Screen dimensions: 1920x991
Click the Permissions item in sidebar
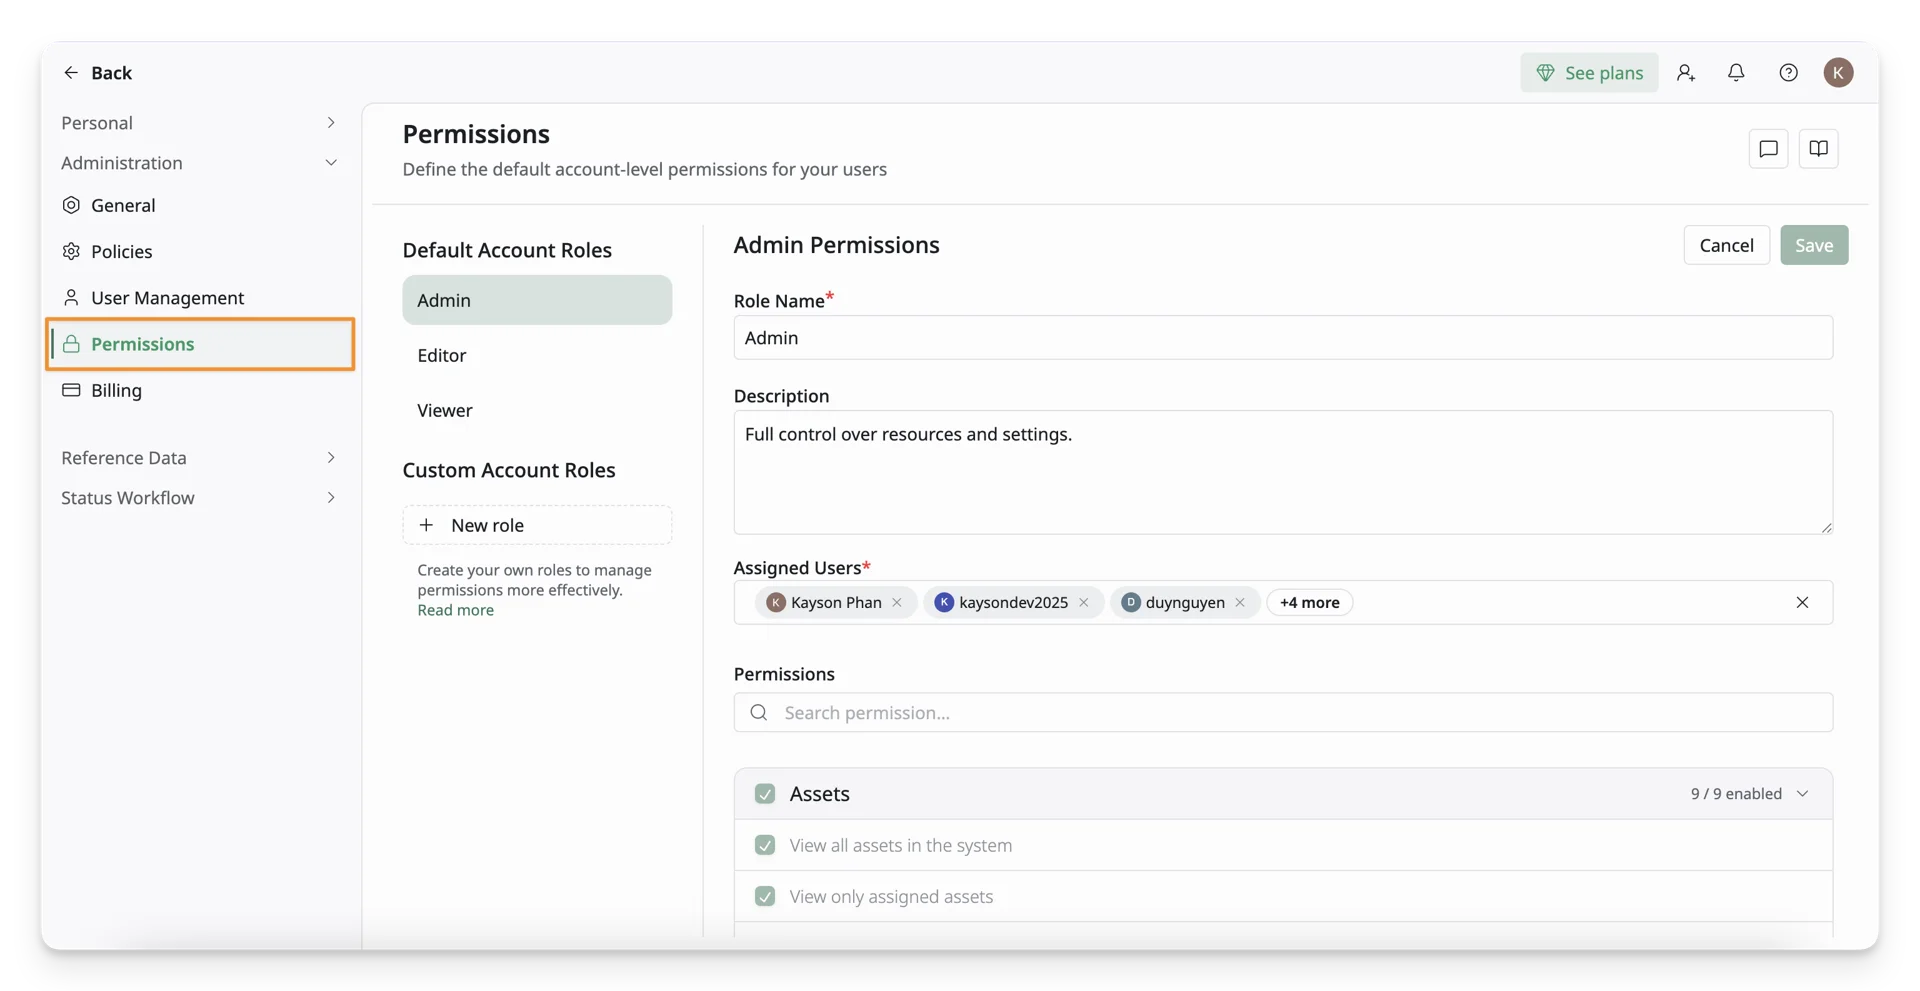(200, 344)
